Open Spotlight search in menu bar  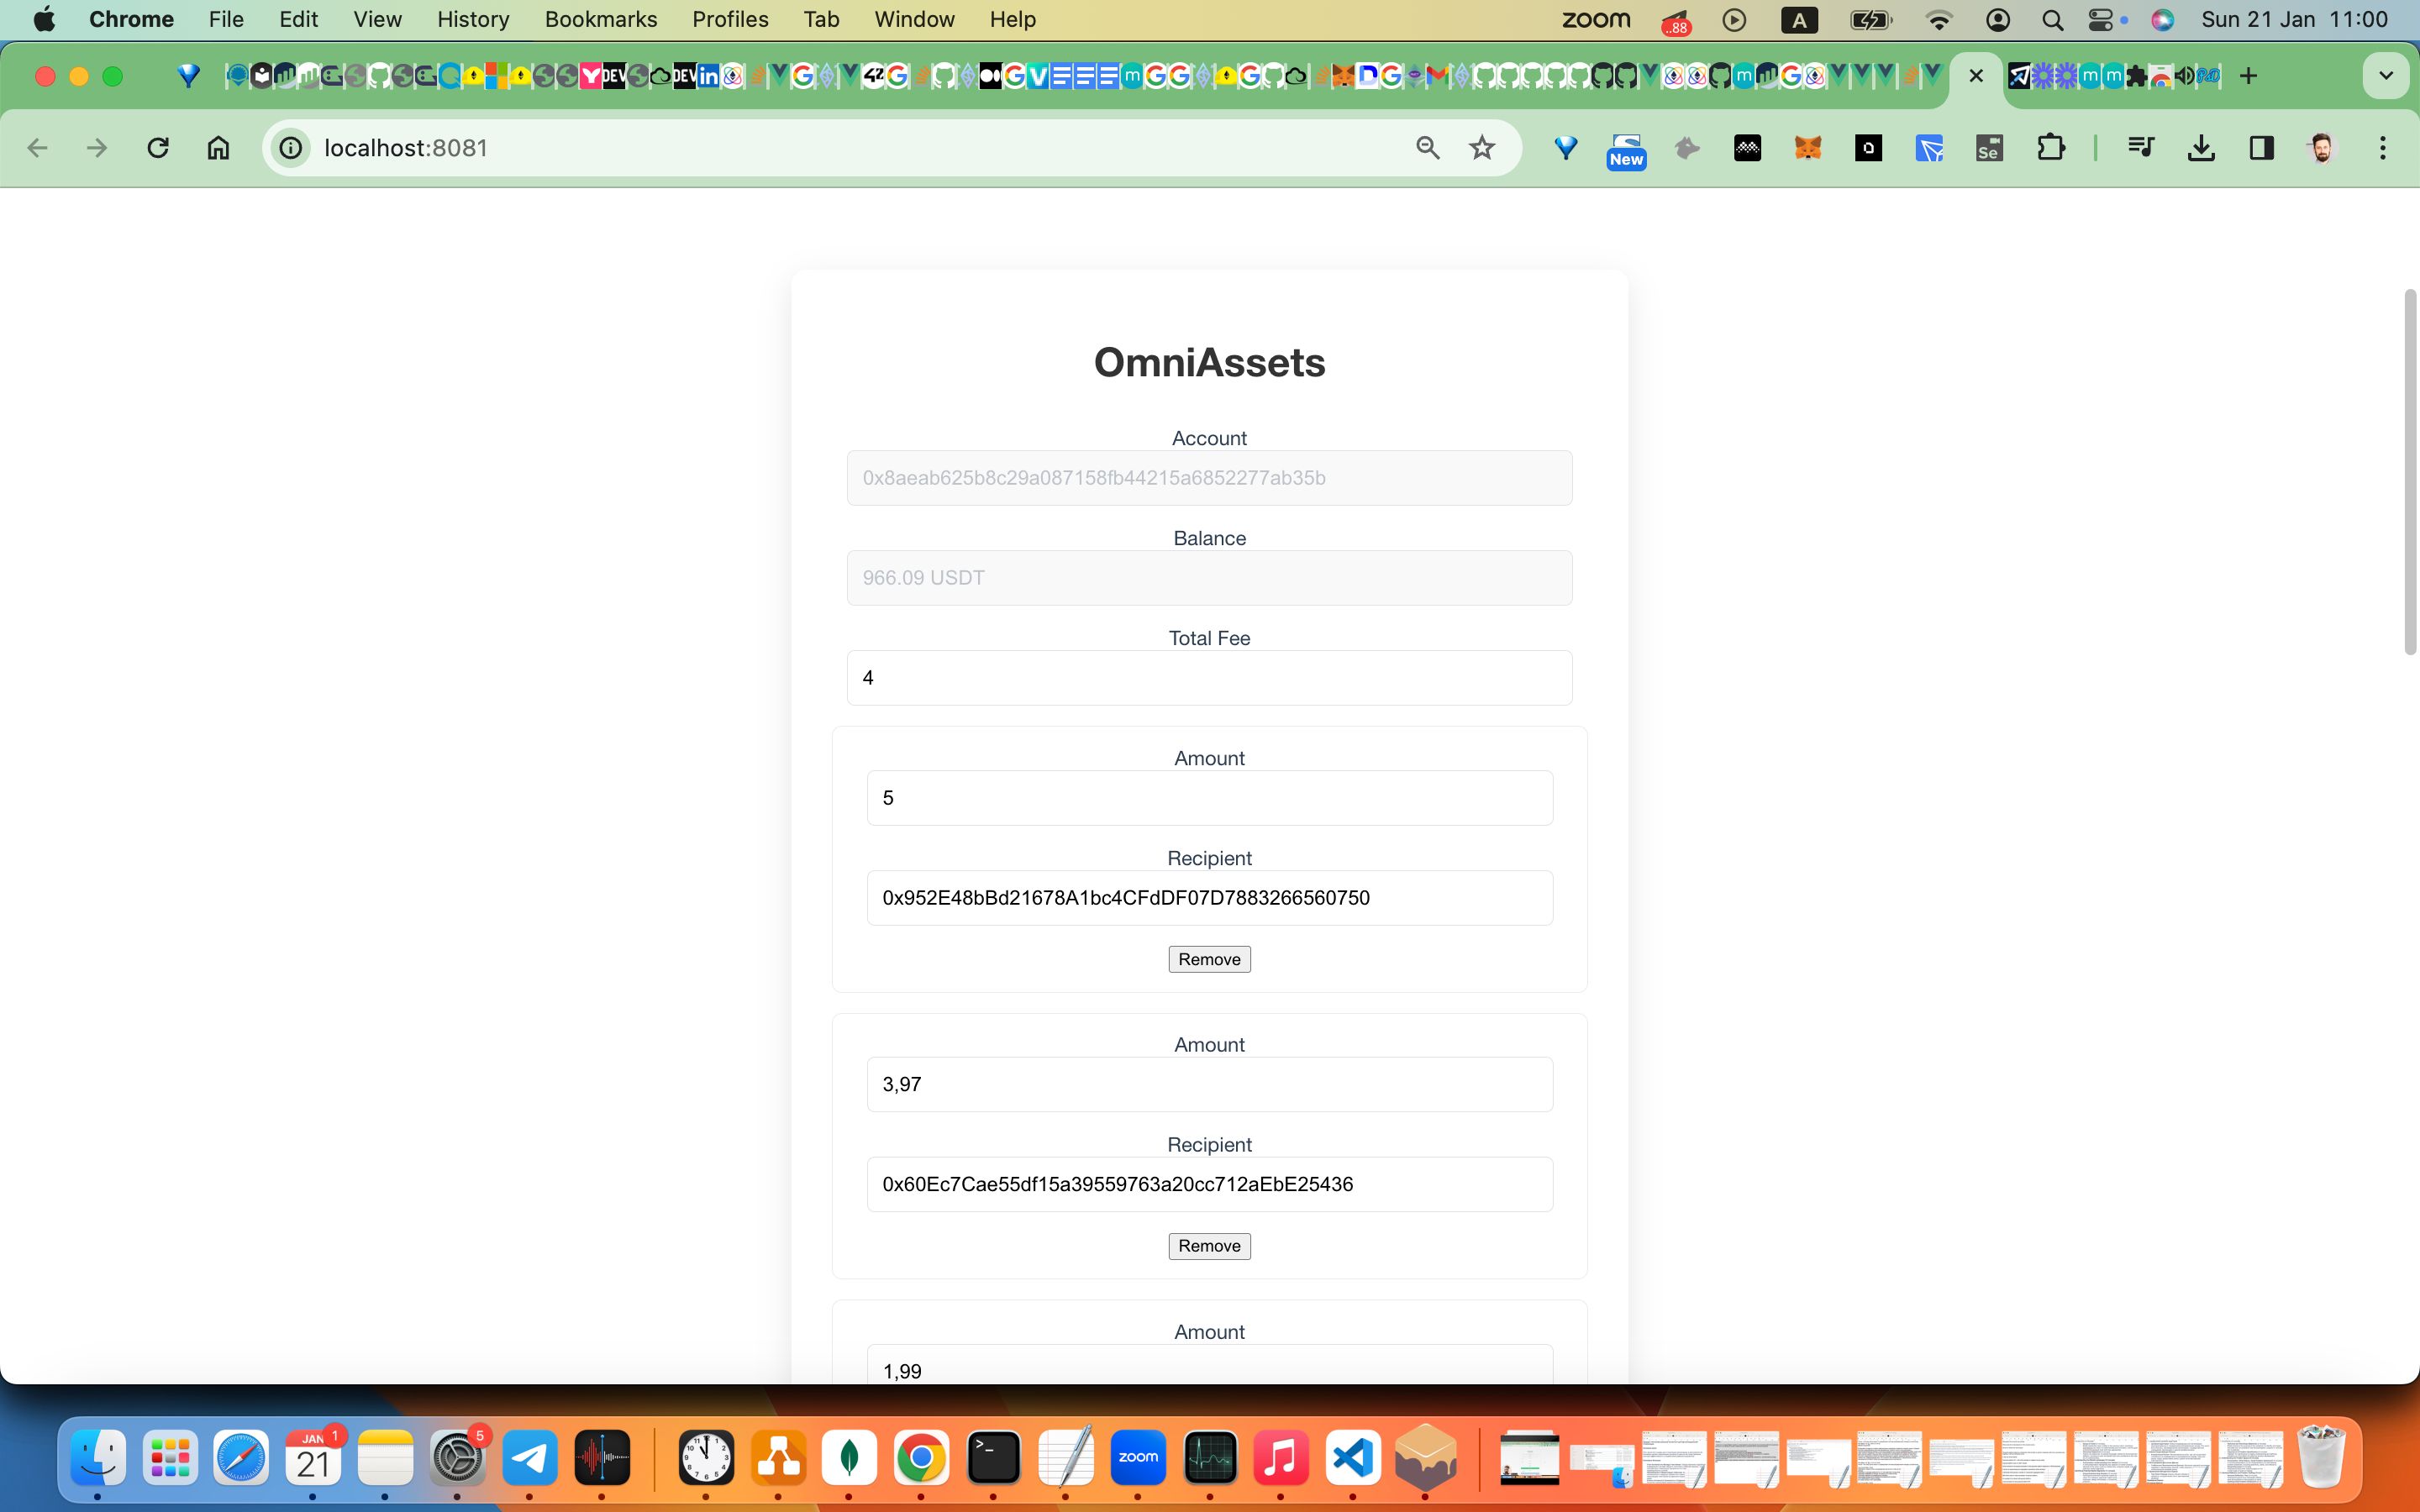[2052, 19]
